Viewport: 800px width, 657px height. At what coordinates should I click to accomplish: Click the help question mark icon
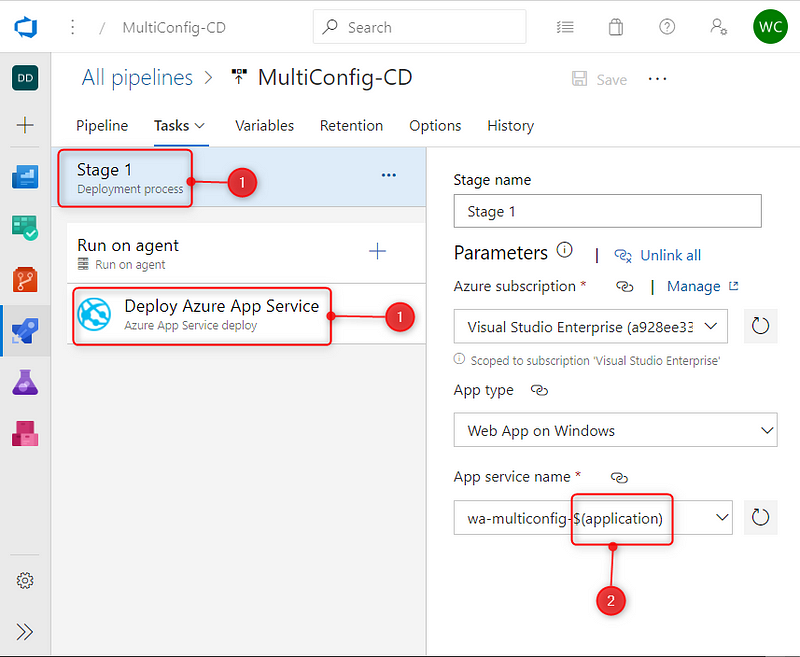click(x=667, y=27)
